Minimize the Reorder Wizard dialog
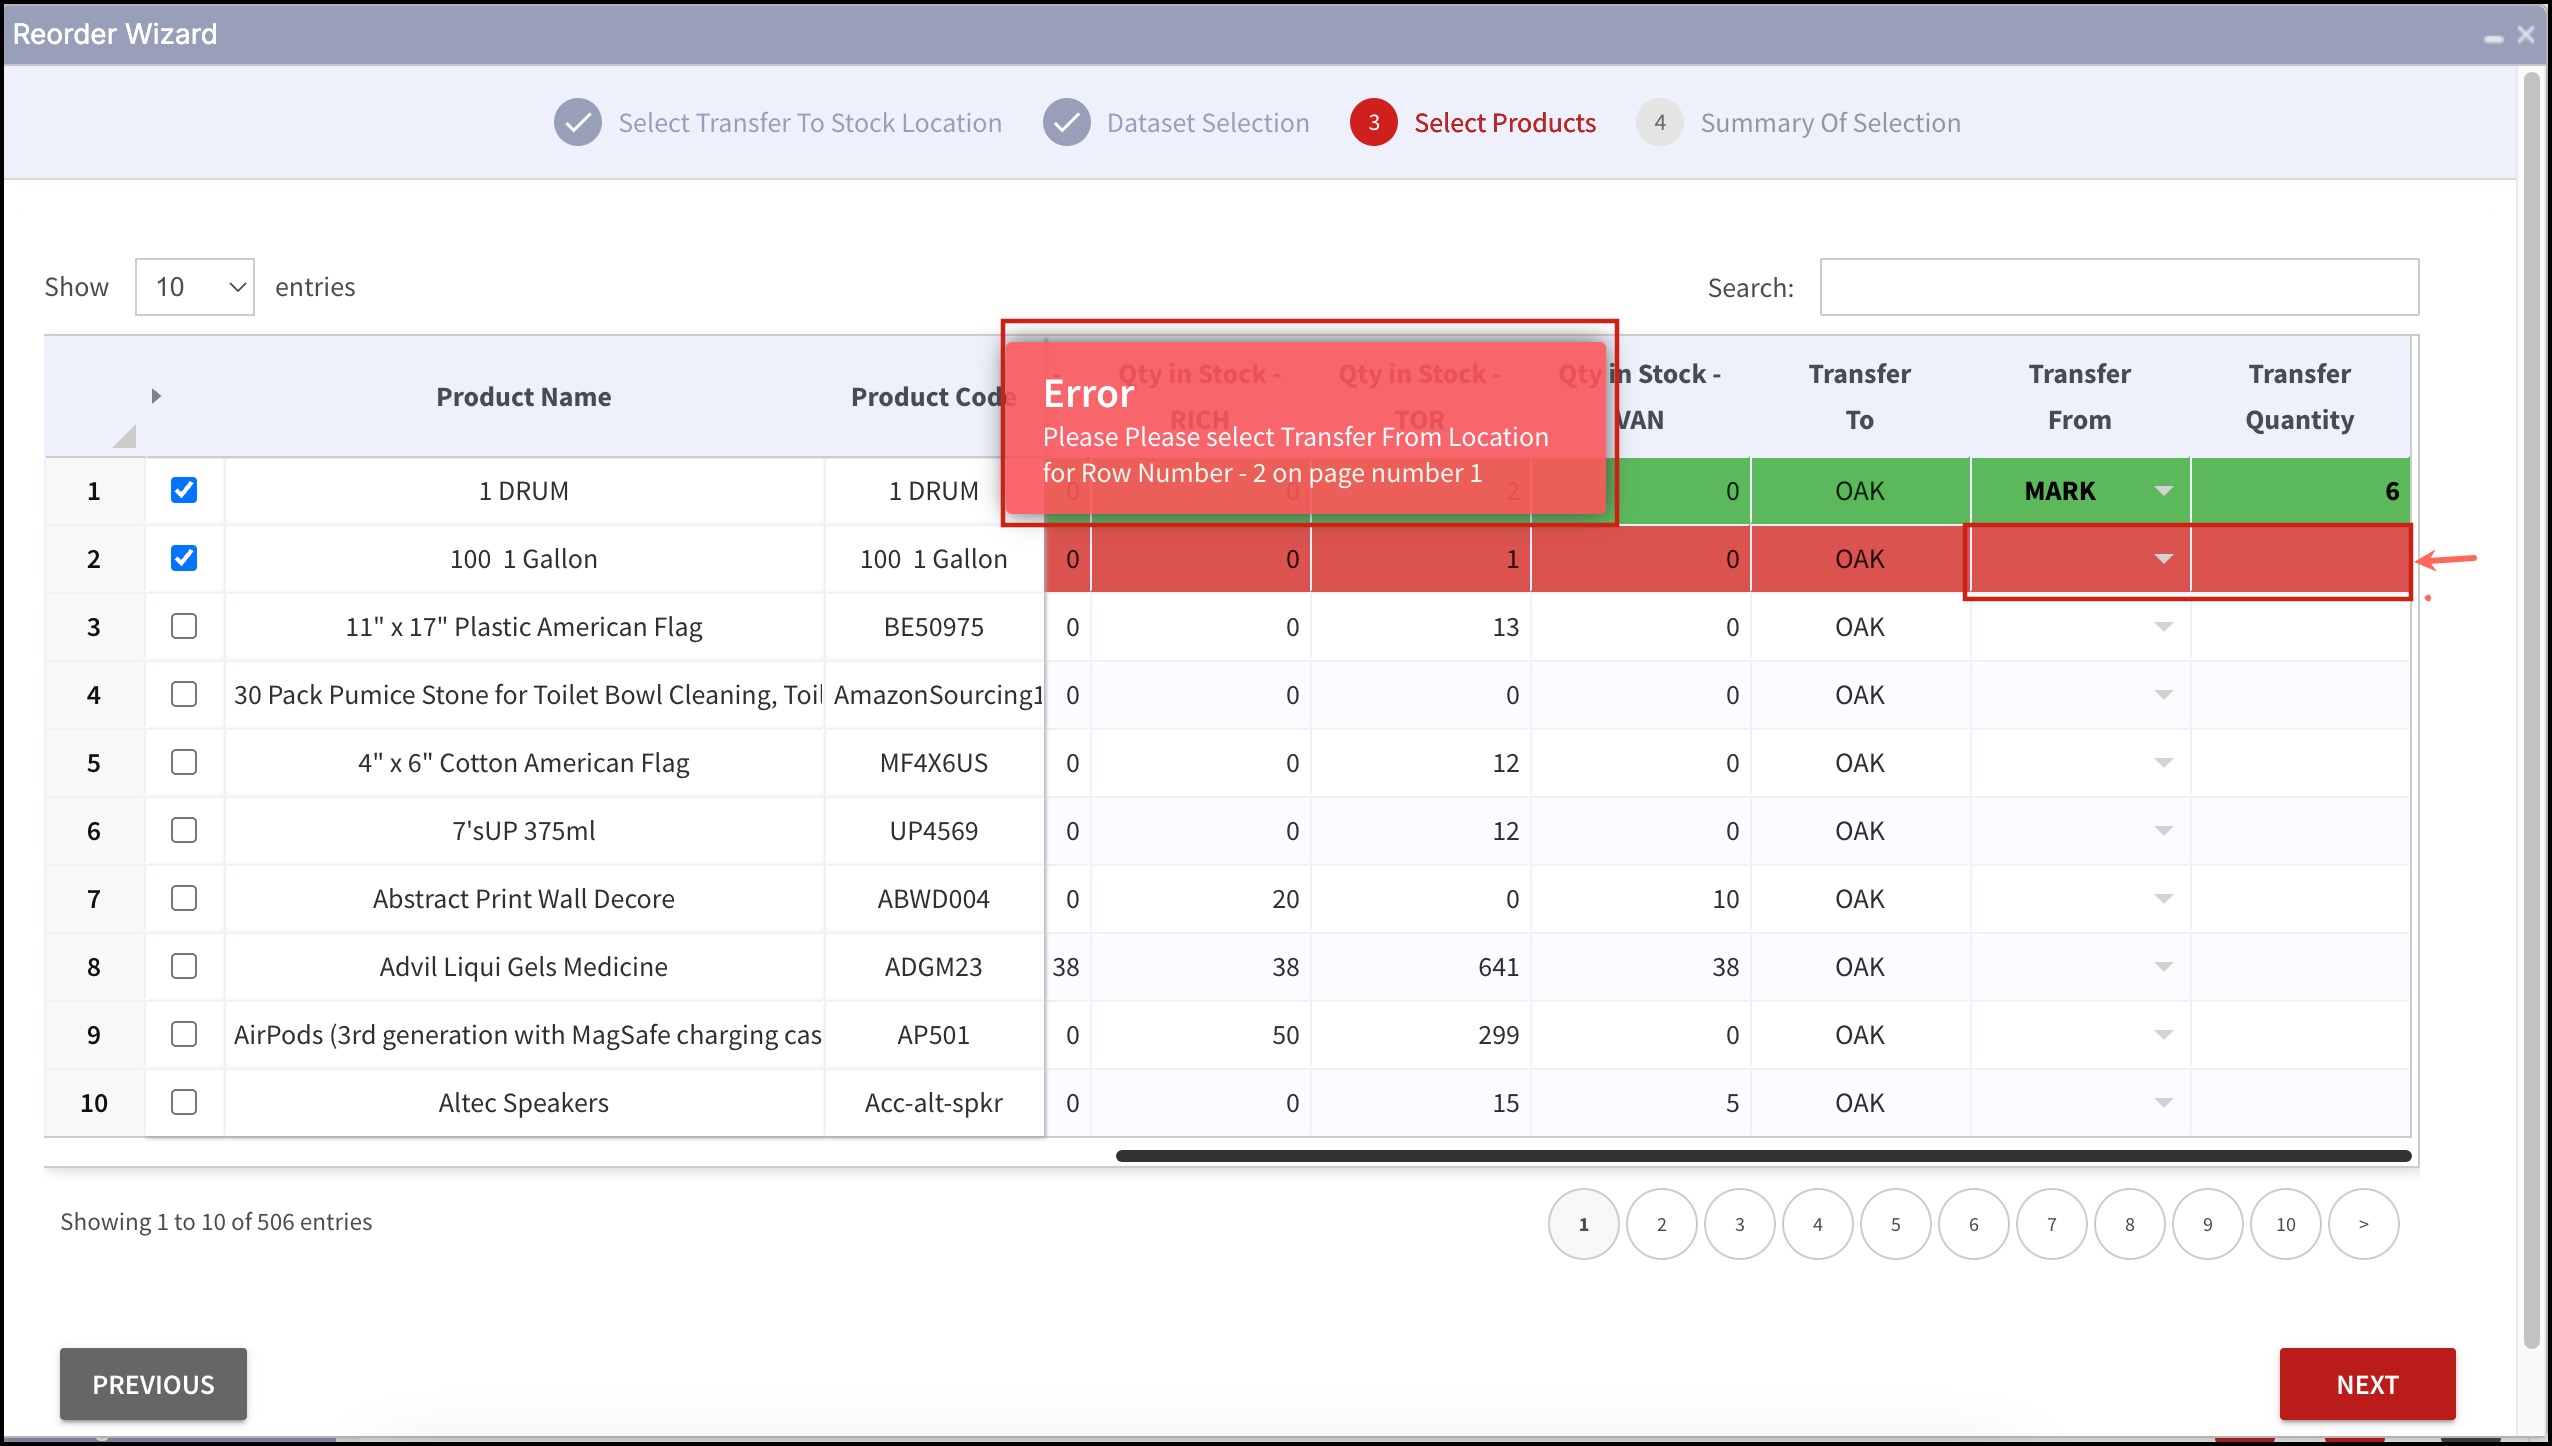 (2493, 38)
